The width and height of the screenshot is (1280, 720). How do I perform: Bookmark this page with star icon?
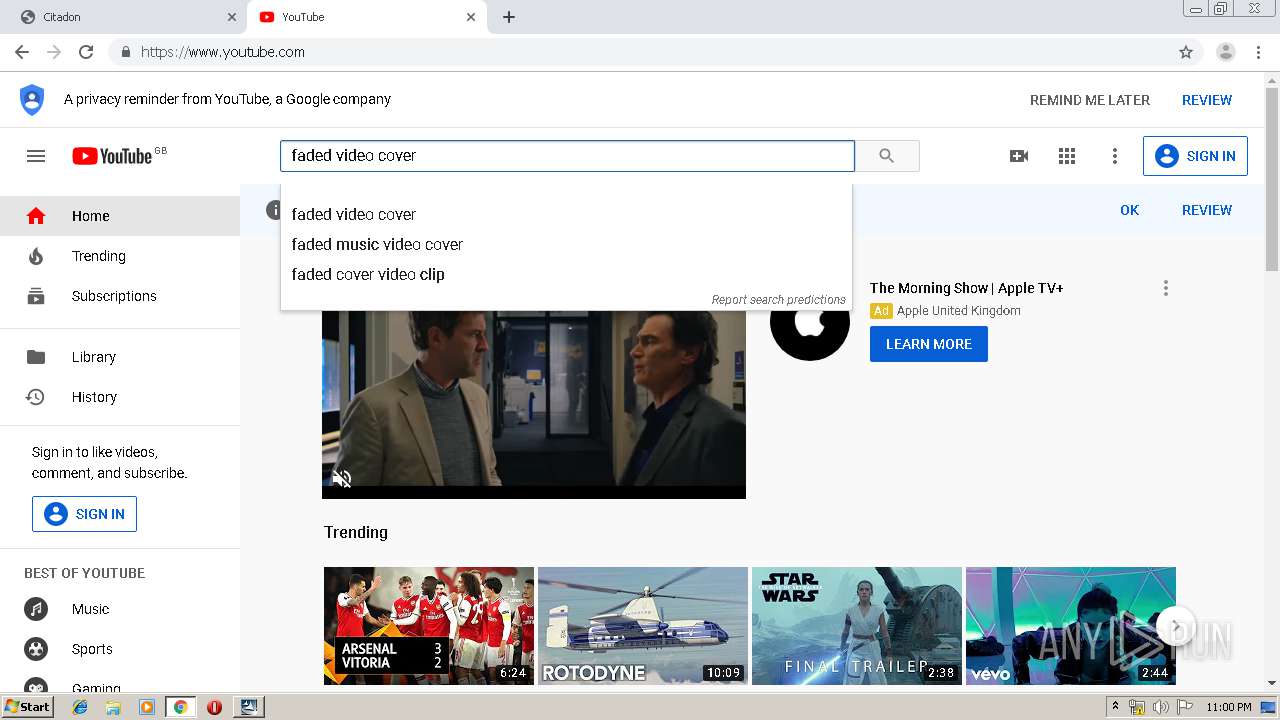click(x=1186, y=52)
